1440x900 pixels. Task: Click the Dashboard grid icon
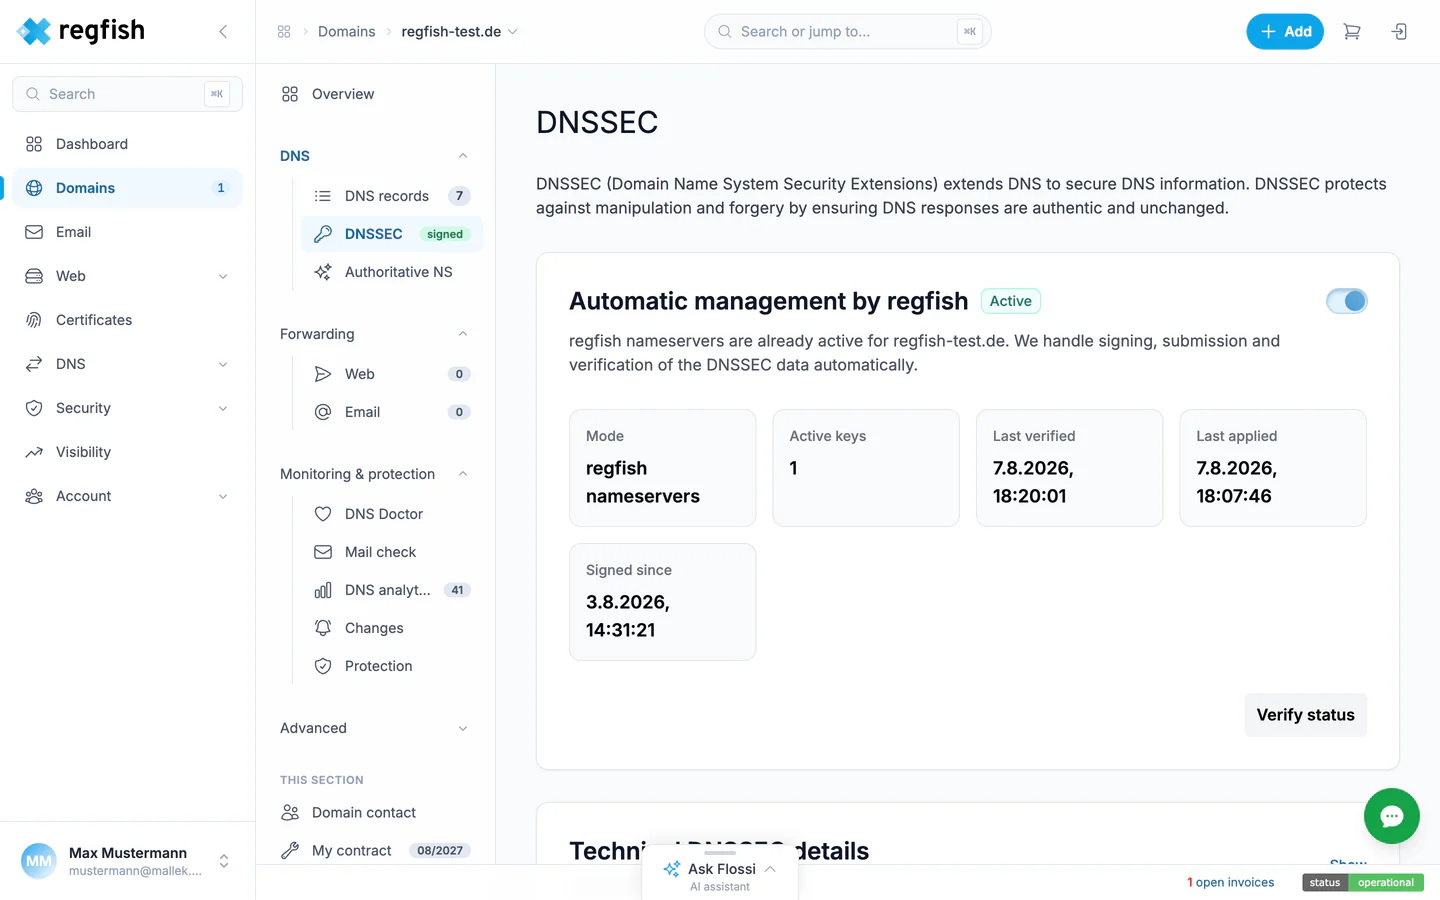(x=34, y=144)
